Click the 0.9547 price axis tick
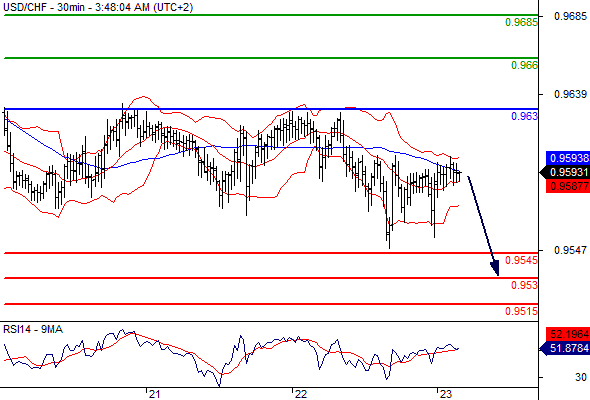590x400 pixels. point(570,250)
